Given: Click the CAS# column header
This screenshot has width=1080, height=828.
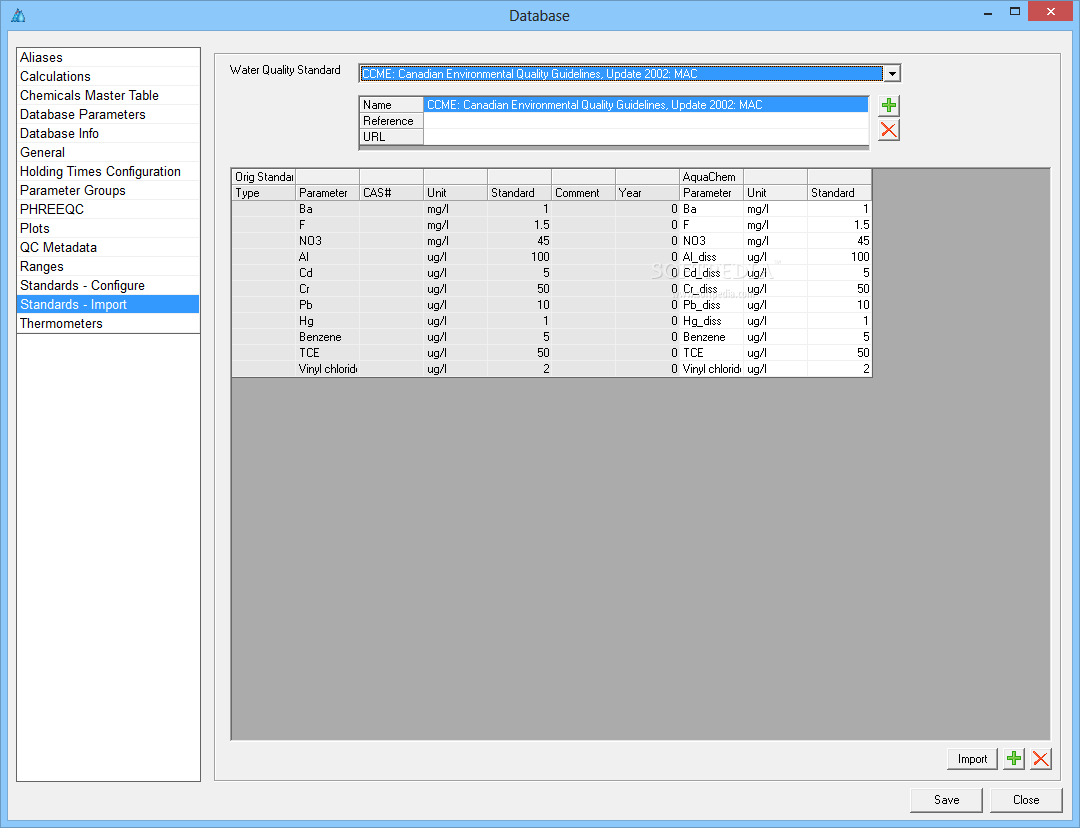Looking at the screenshot, I should (x=391, y=193).
